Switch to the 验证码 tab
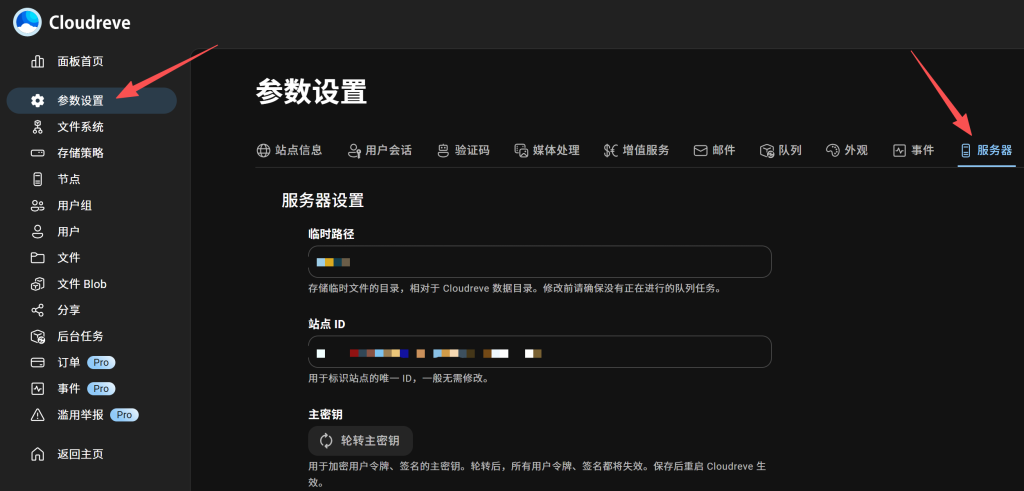Screen dimensions: 1024x491 click(463, 150)
